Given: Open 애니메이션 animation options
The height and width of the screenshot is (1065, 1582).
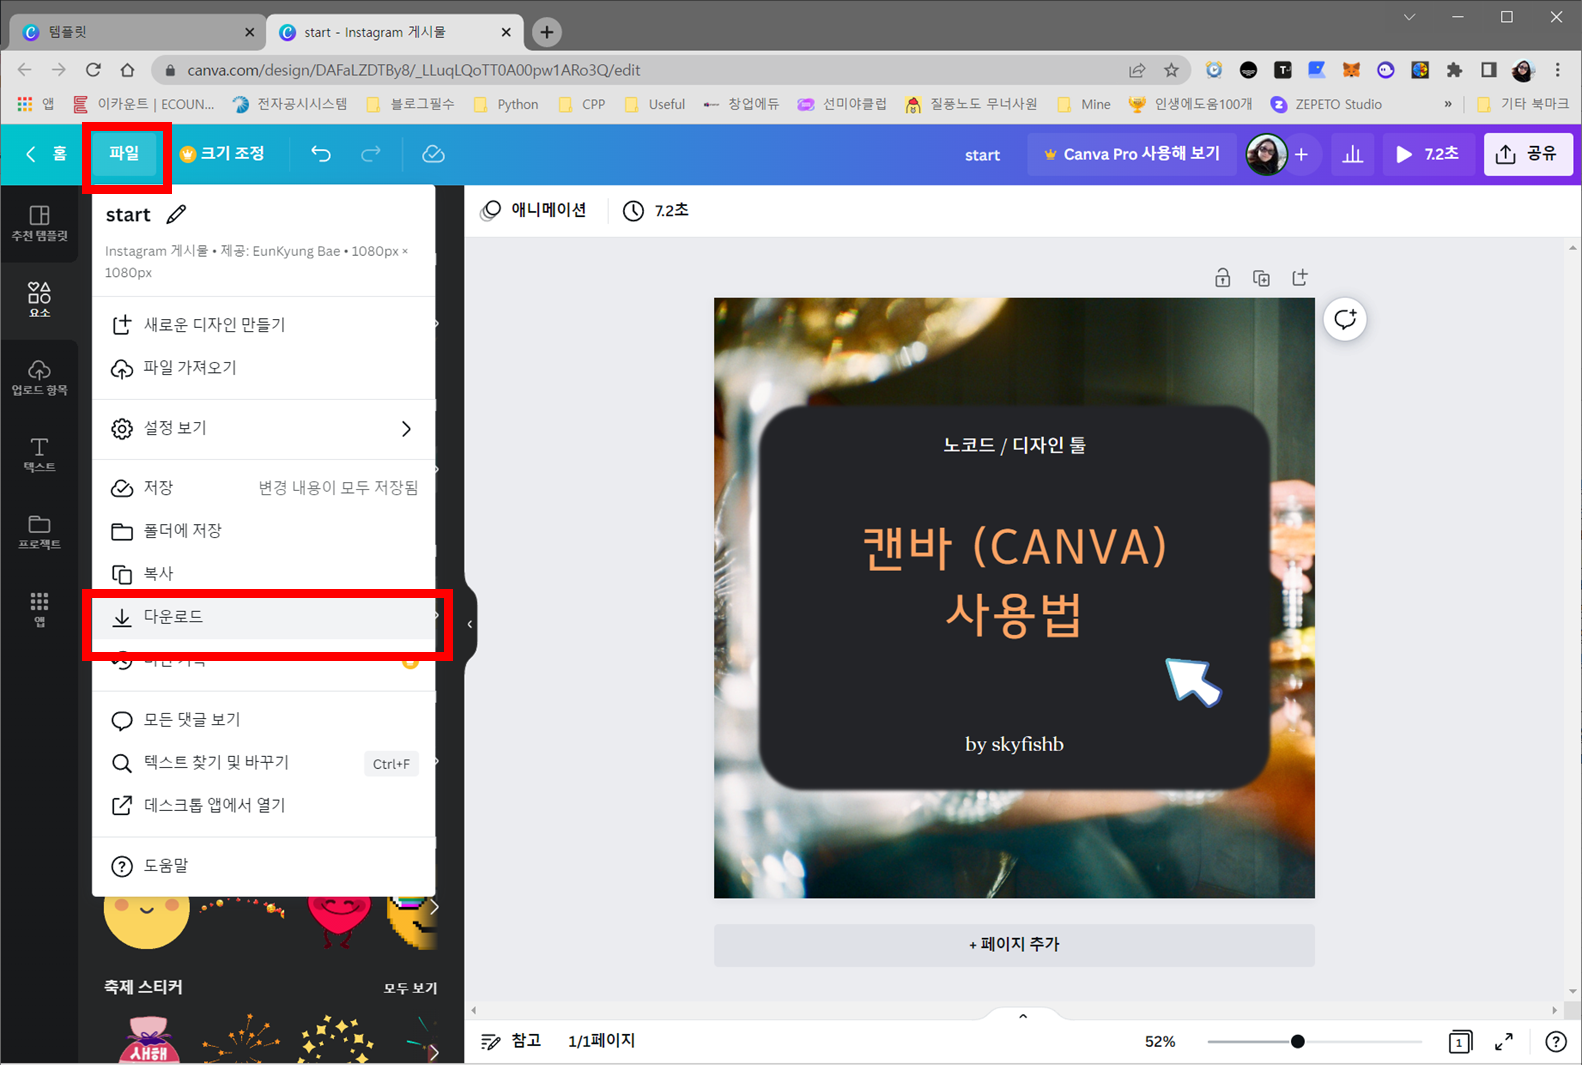Looking at the screenshot, I should (535, 210).
